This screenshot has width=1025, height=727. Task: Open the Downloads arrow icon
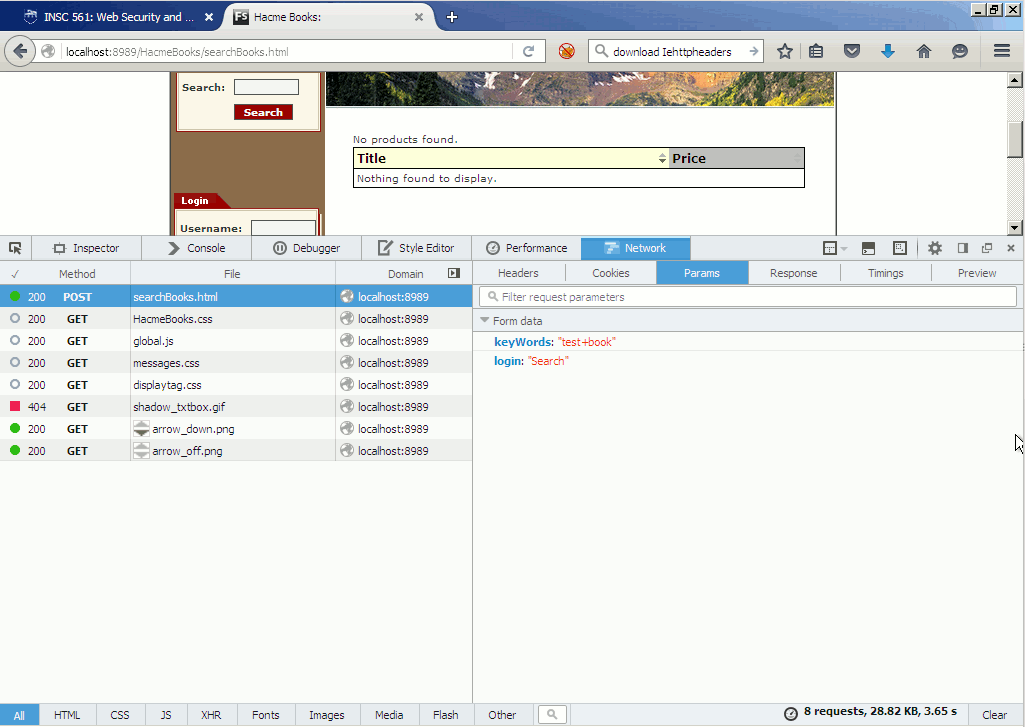888,51
